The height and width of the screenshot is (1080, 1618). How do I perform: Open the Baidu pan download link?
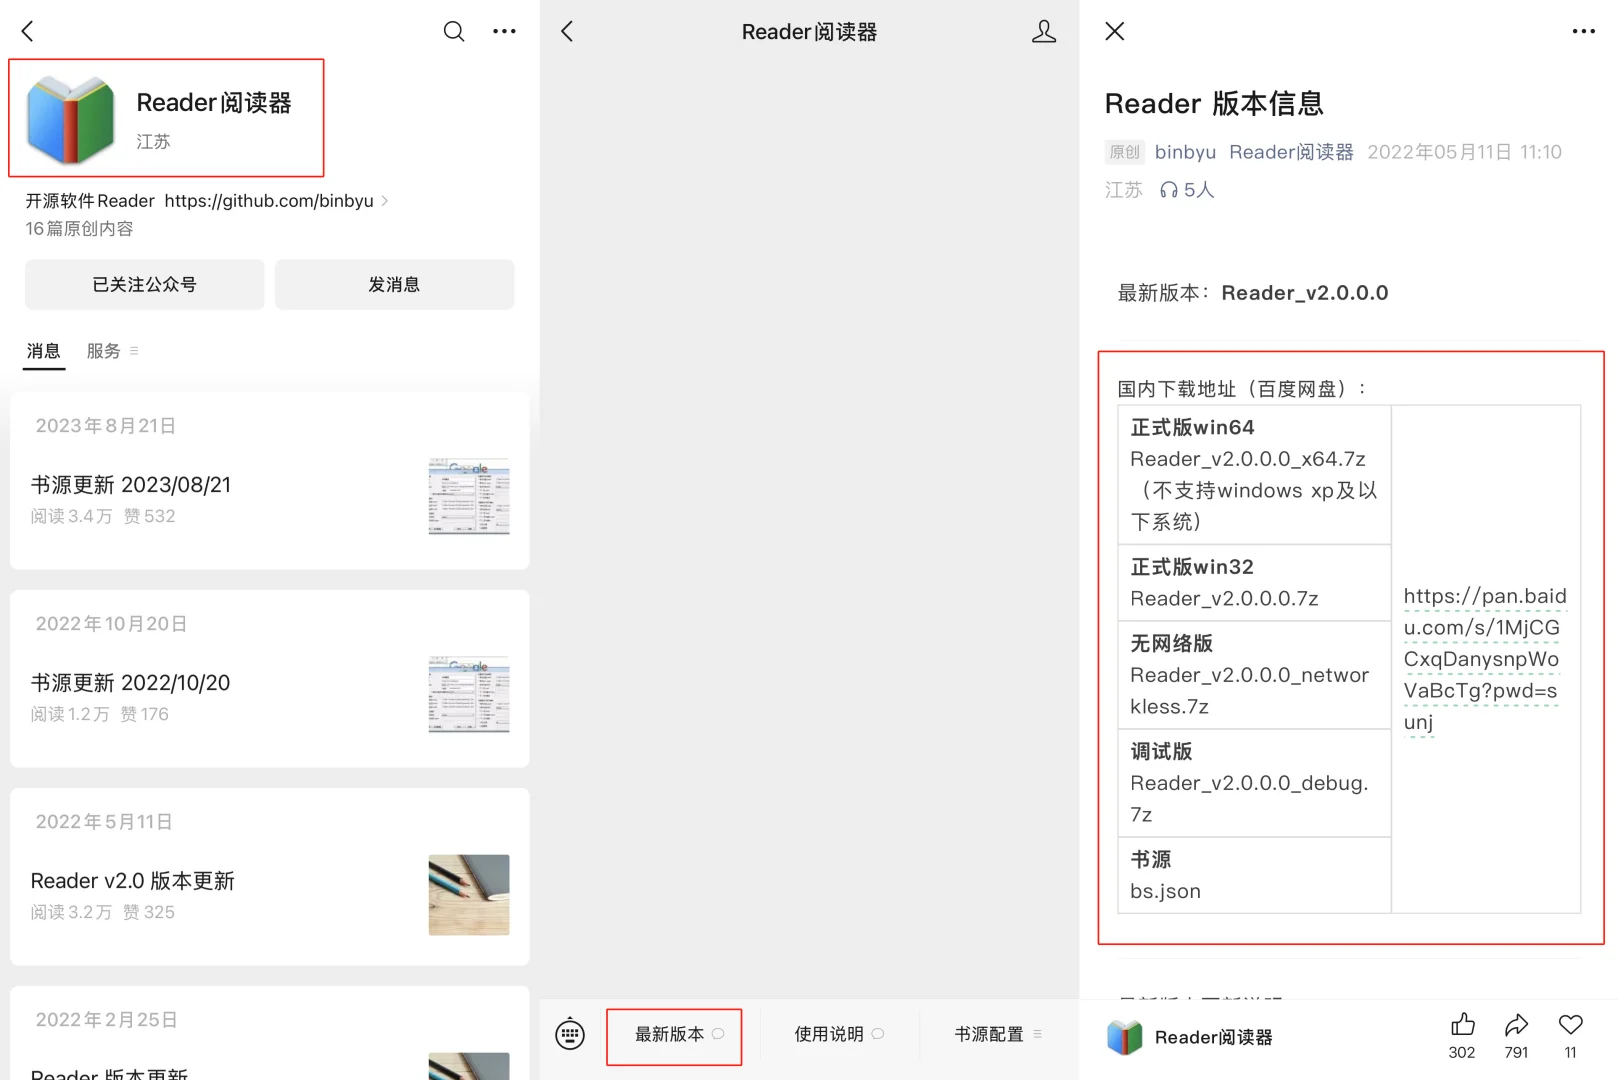tap(1484, 659)
